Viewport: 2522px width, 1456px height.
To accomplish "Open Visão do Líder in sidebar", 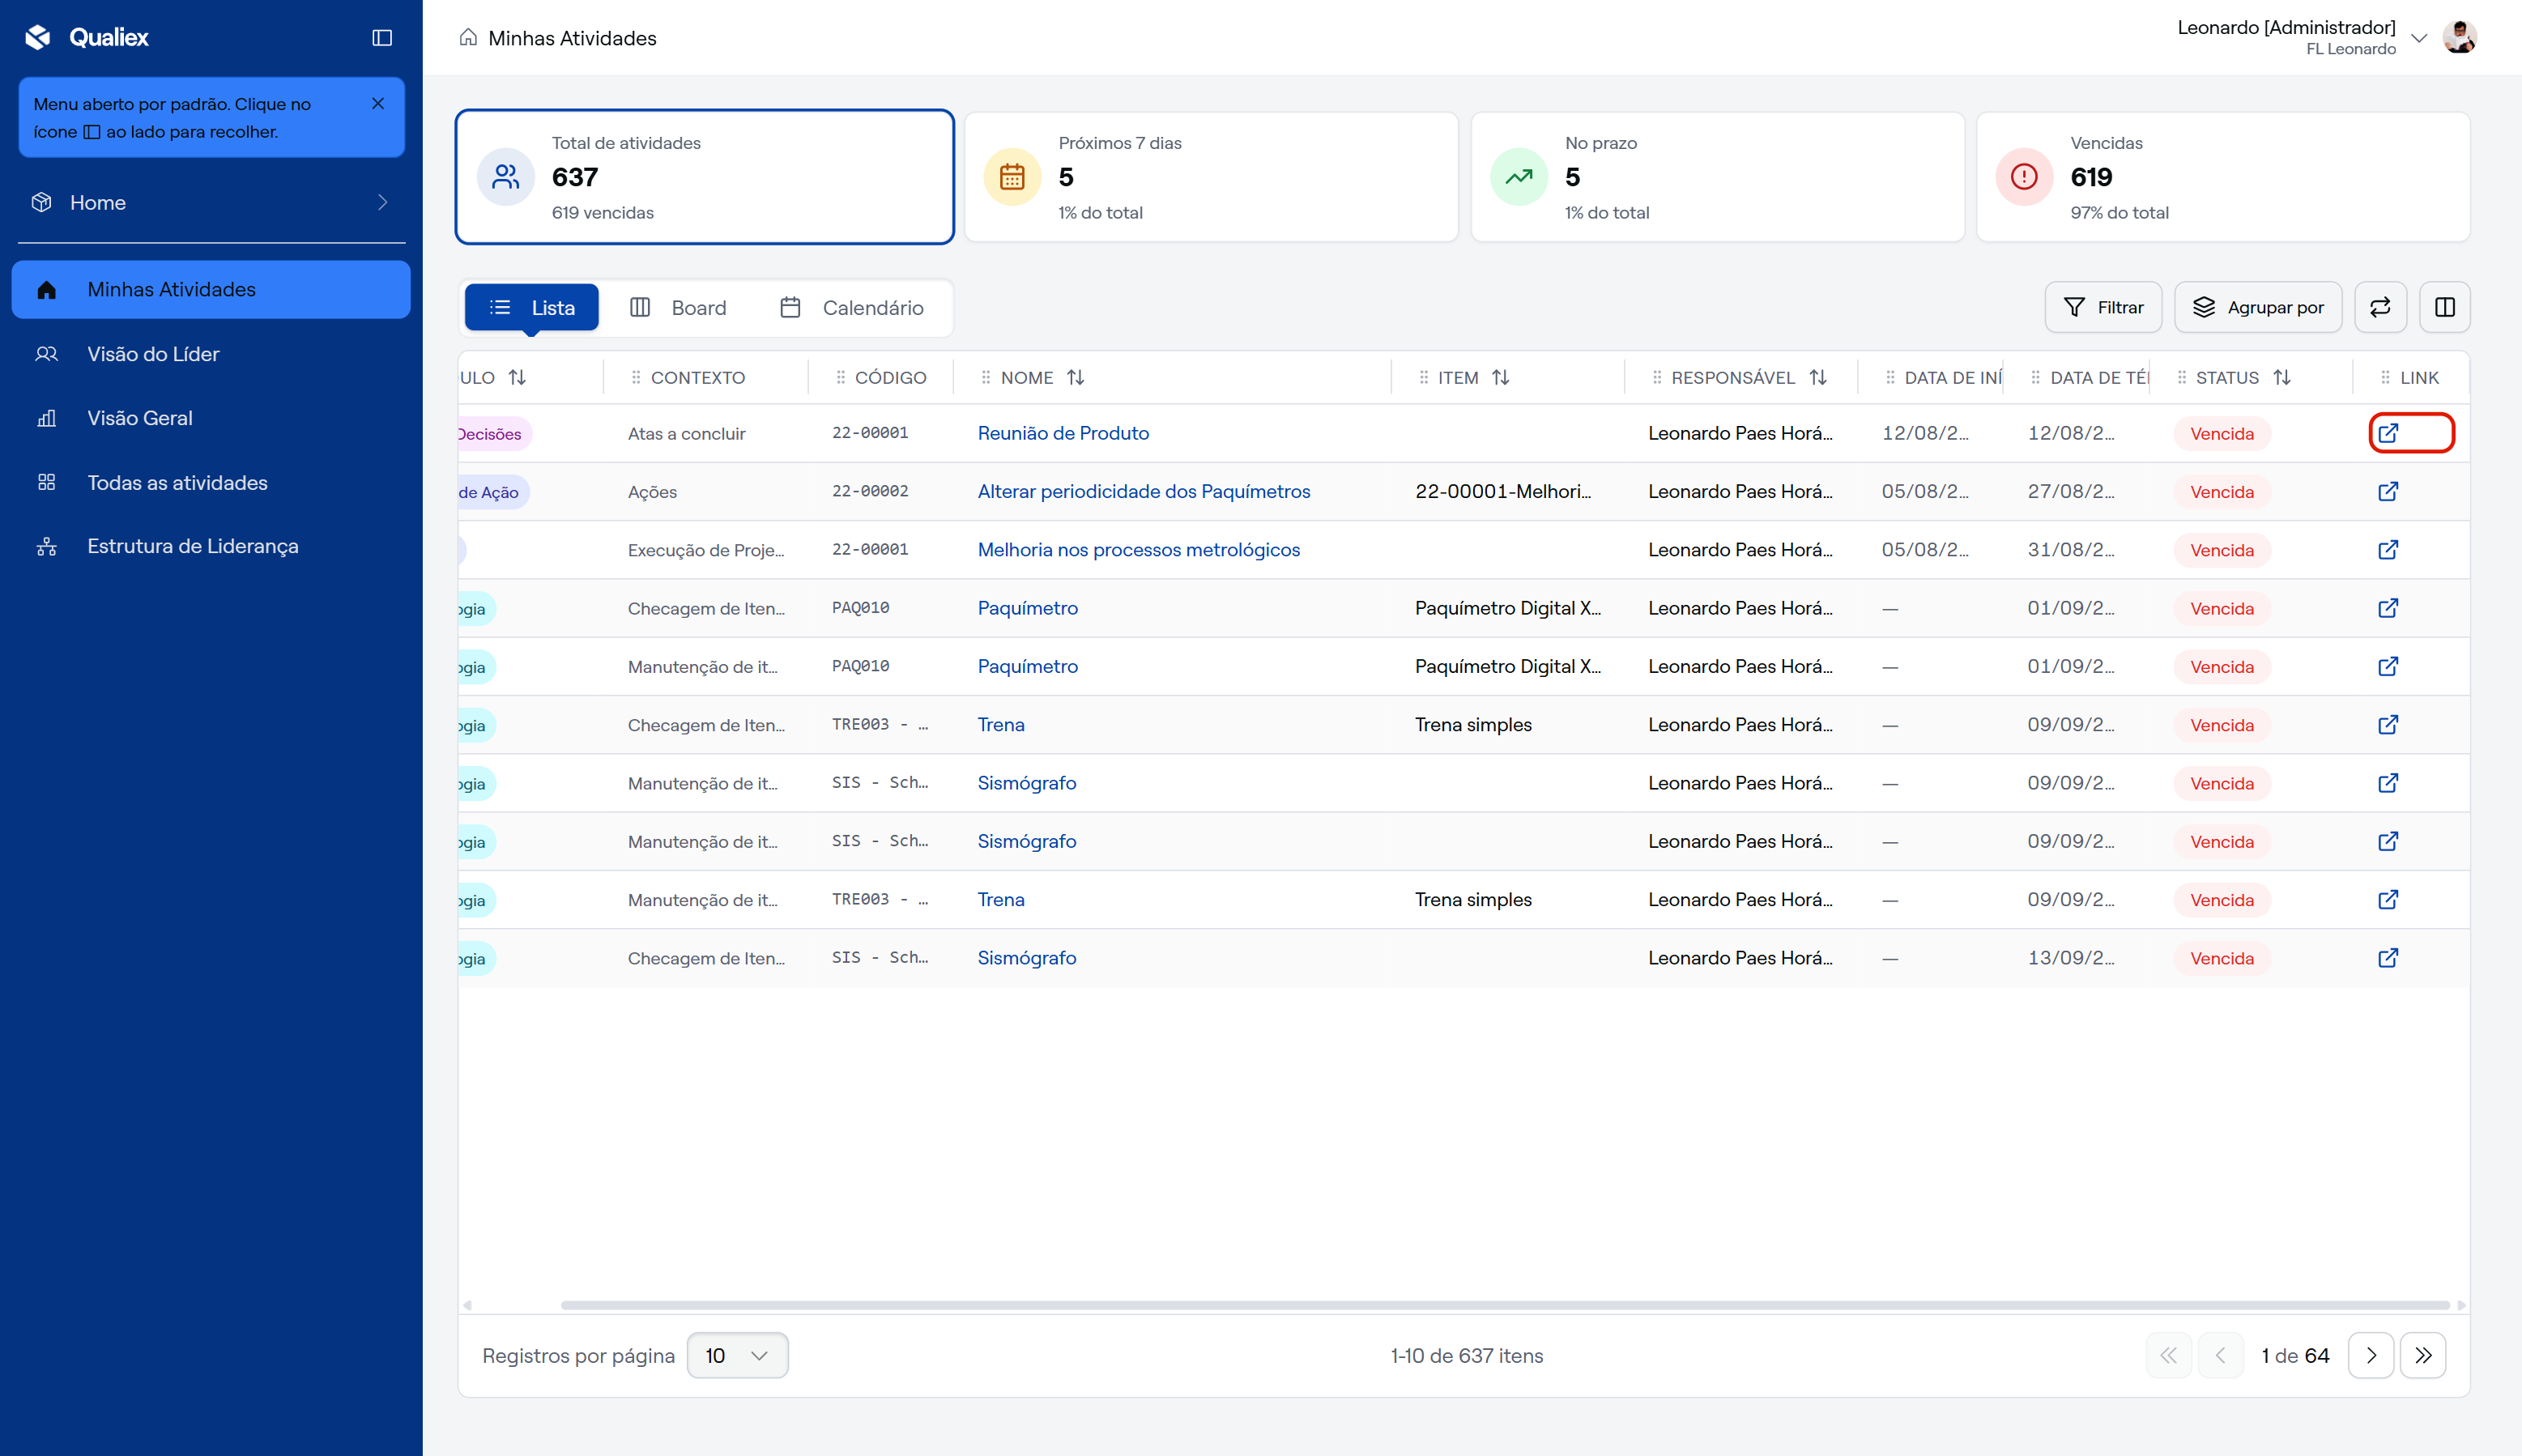I will point(211,354).
